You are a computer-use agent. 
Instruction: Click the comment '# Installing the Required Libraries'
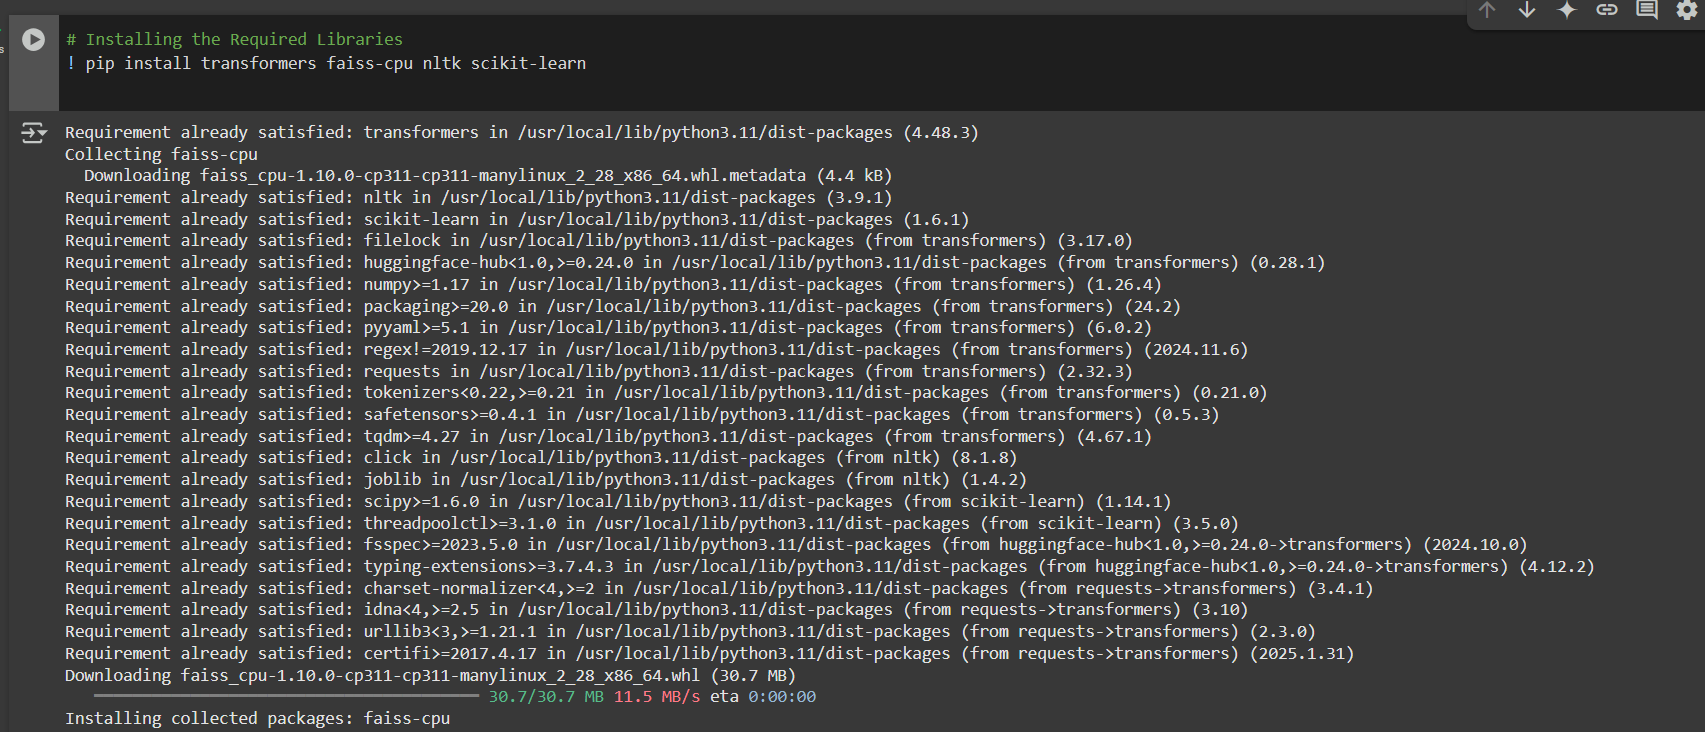click(234, 39)
